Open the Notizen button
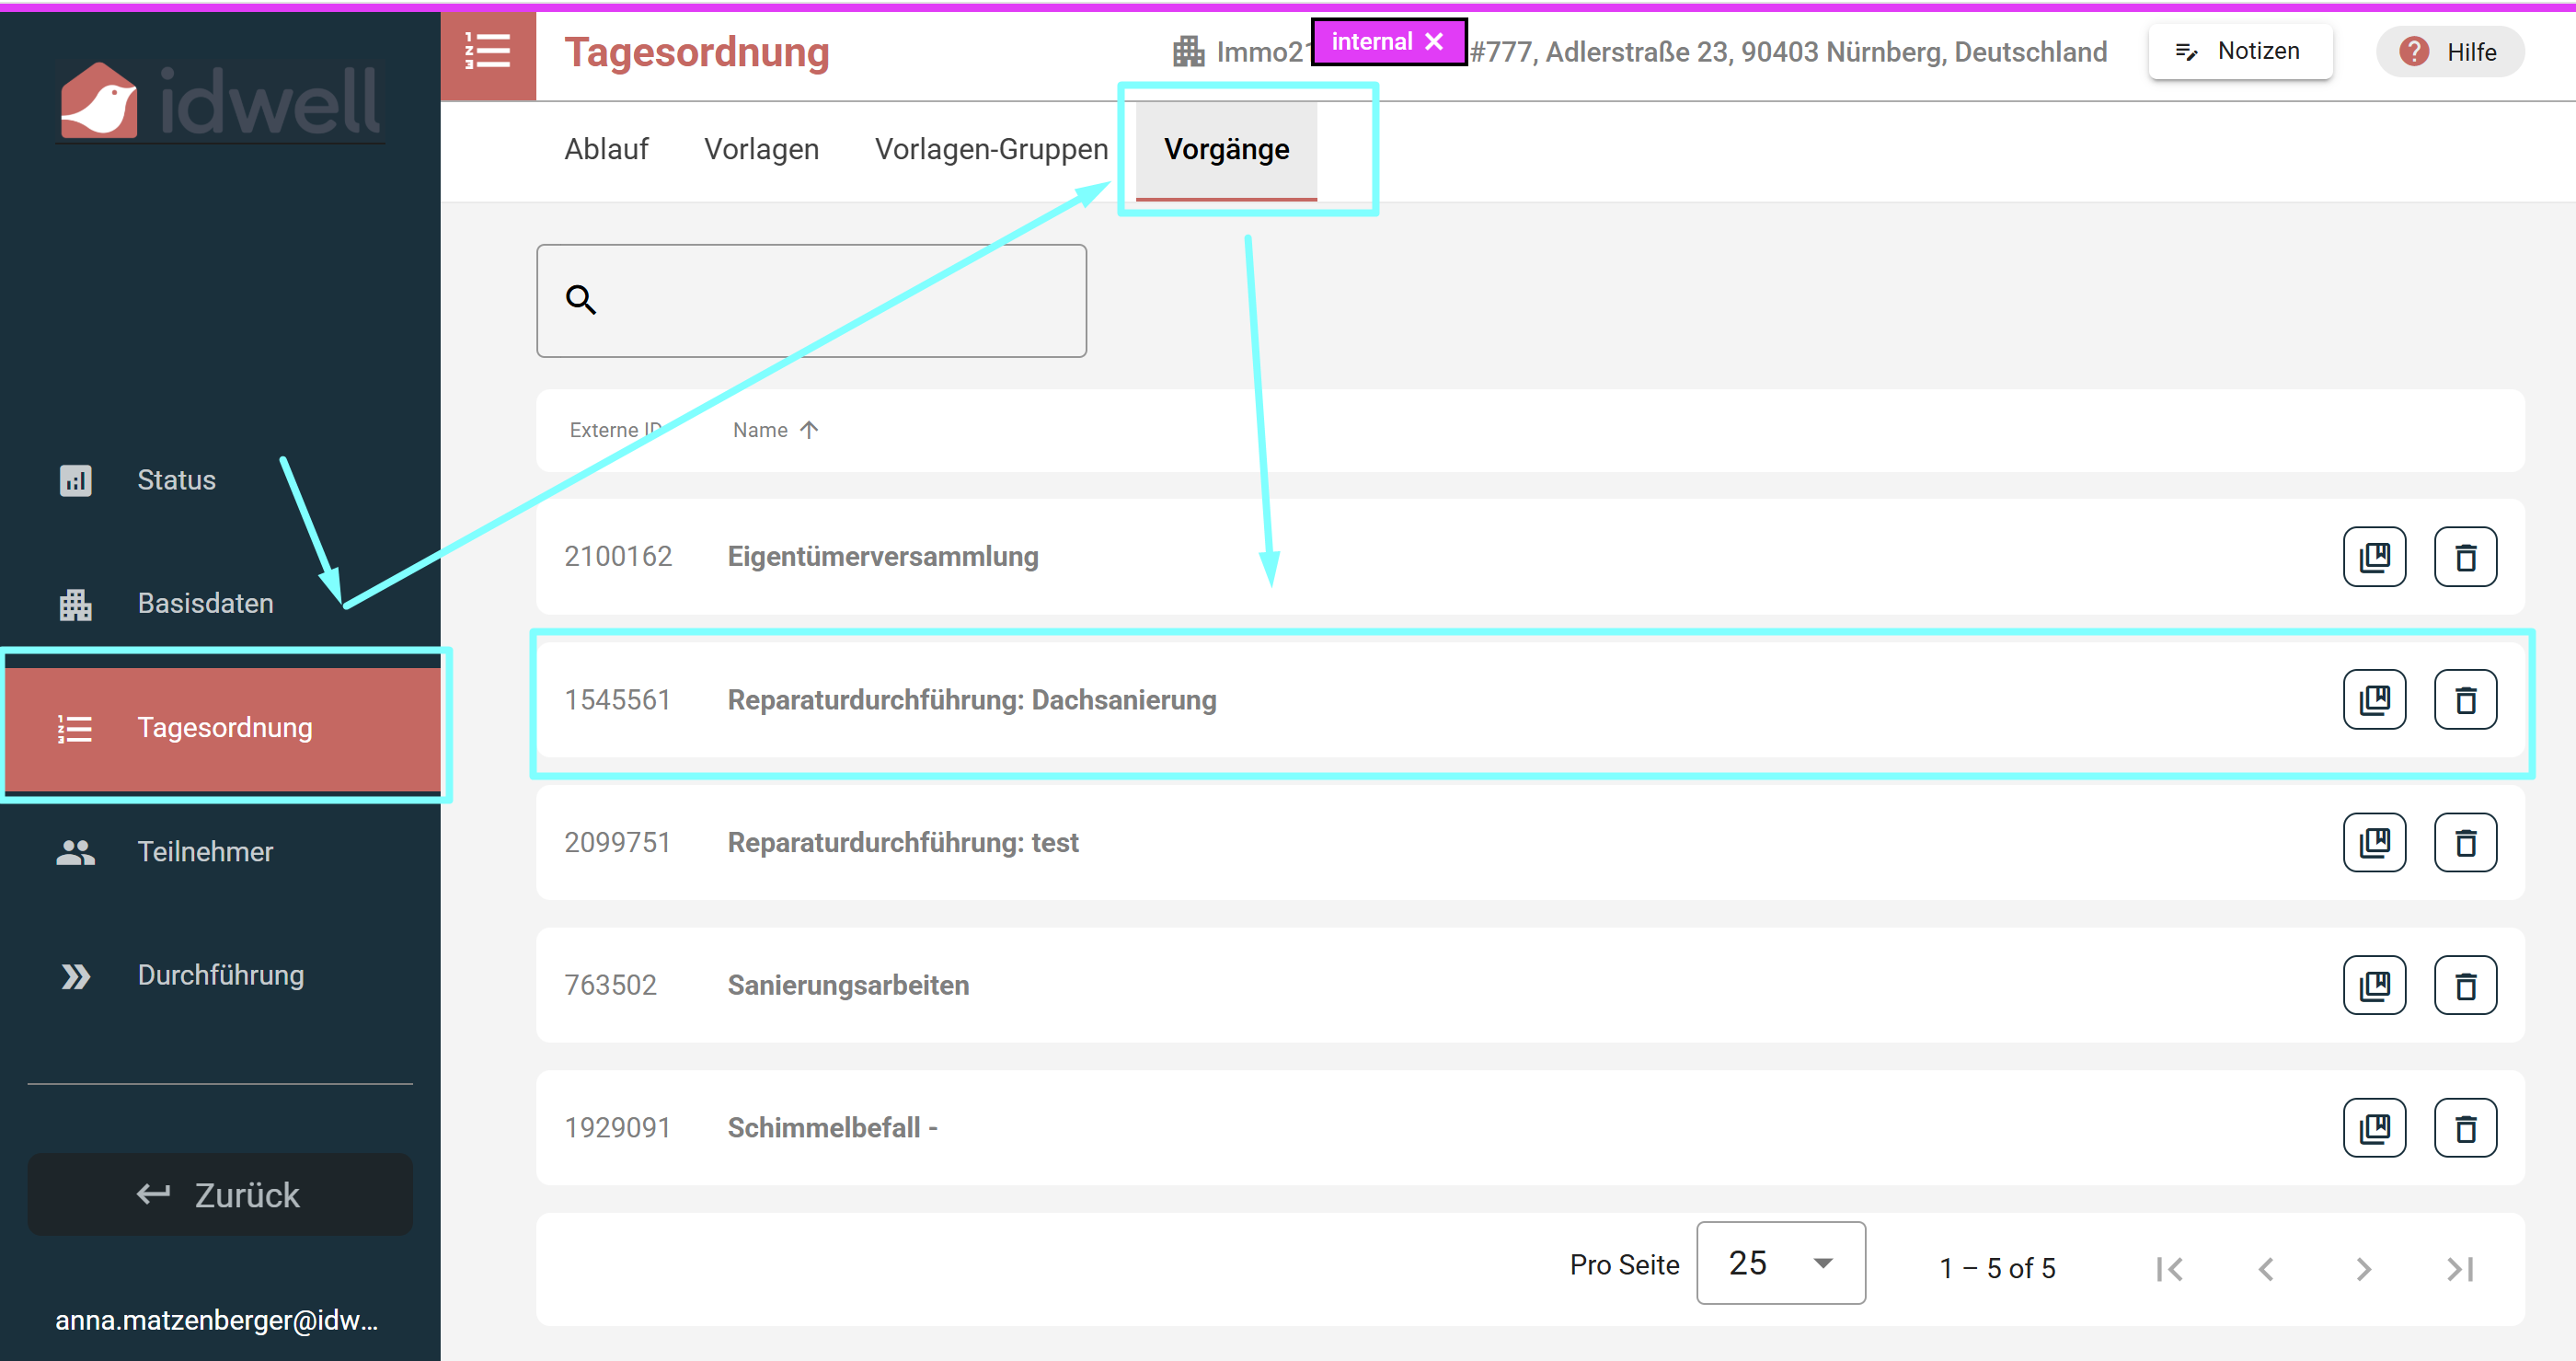This screenshot has height=1361, width=2576. click(x=2240, y=51)
